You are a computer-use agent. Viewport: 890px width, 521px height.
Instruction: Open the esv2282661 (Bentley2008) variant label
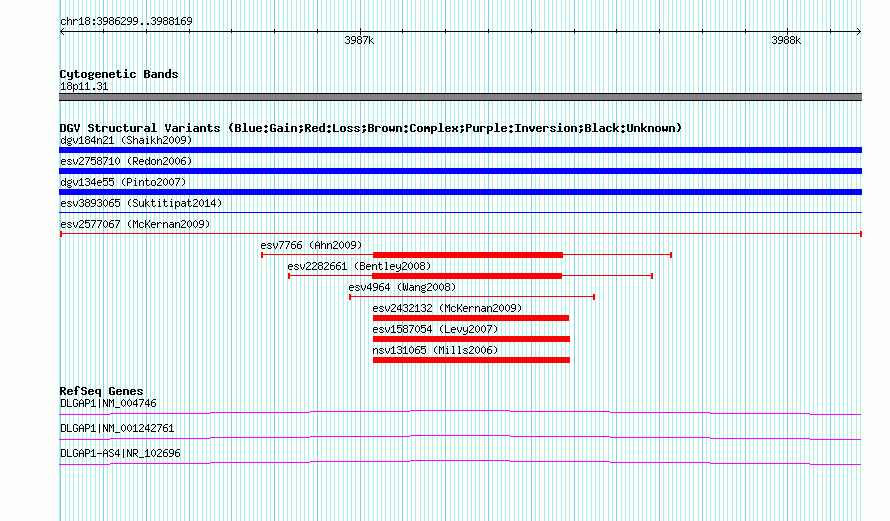[359, 266]
